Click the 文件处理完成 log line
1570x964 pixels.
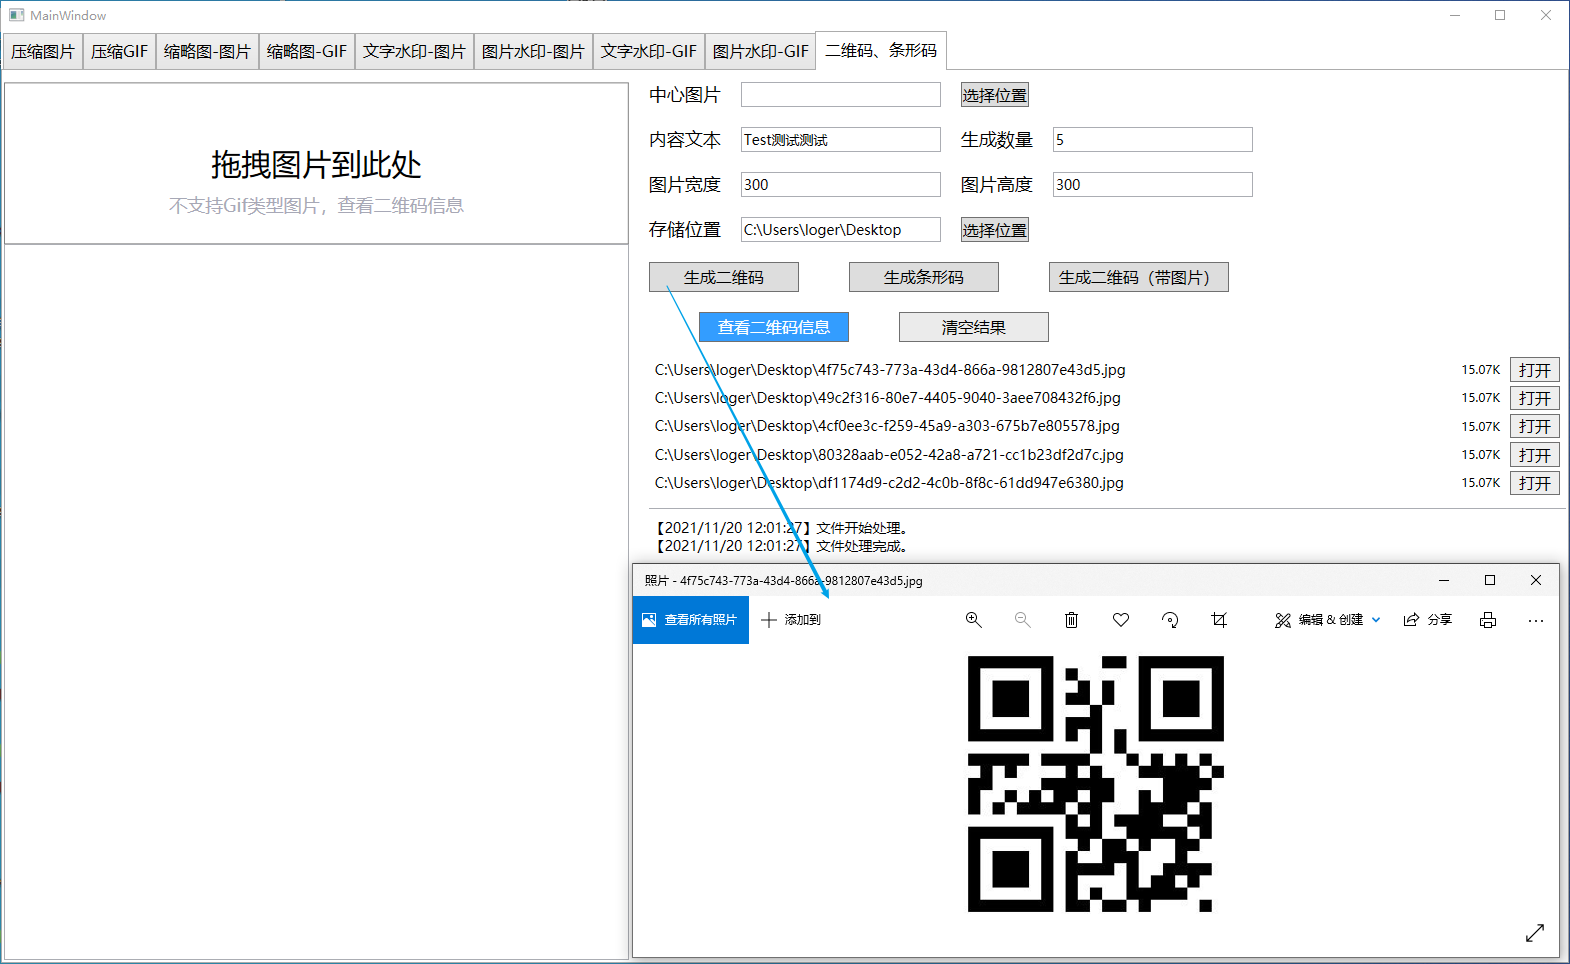(x=780, y=546)
